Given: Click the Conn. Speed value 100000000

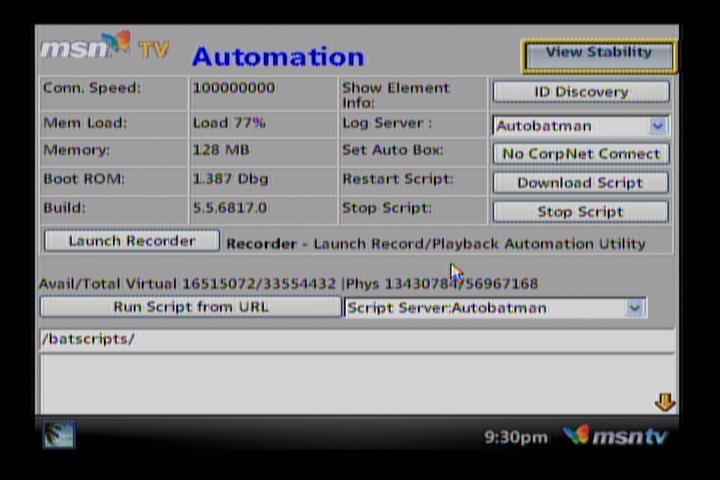Looking at the screenshot, I should coord(233,88).
